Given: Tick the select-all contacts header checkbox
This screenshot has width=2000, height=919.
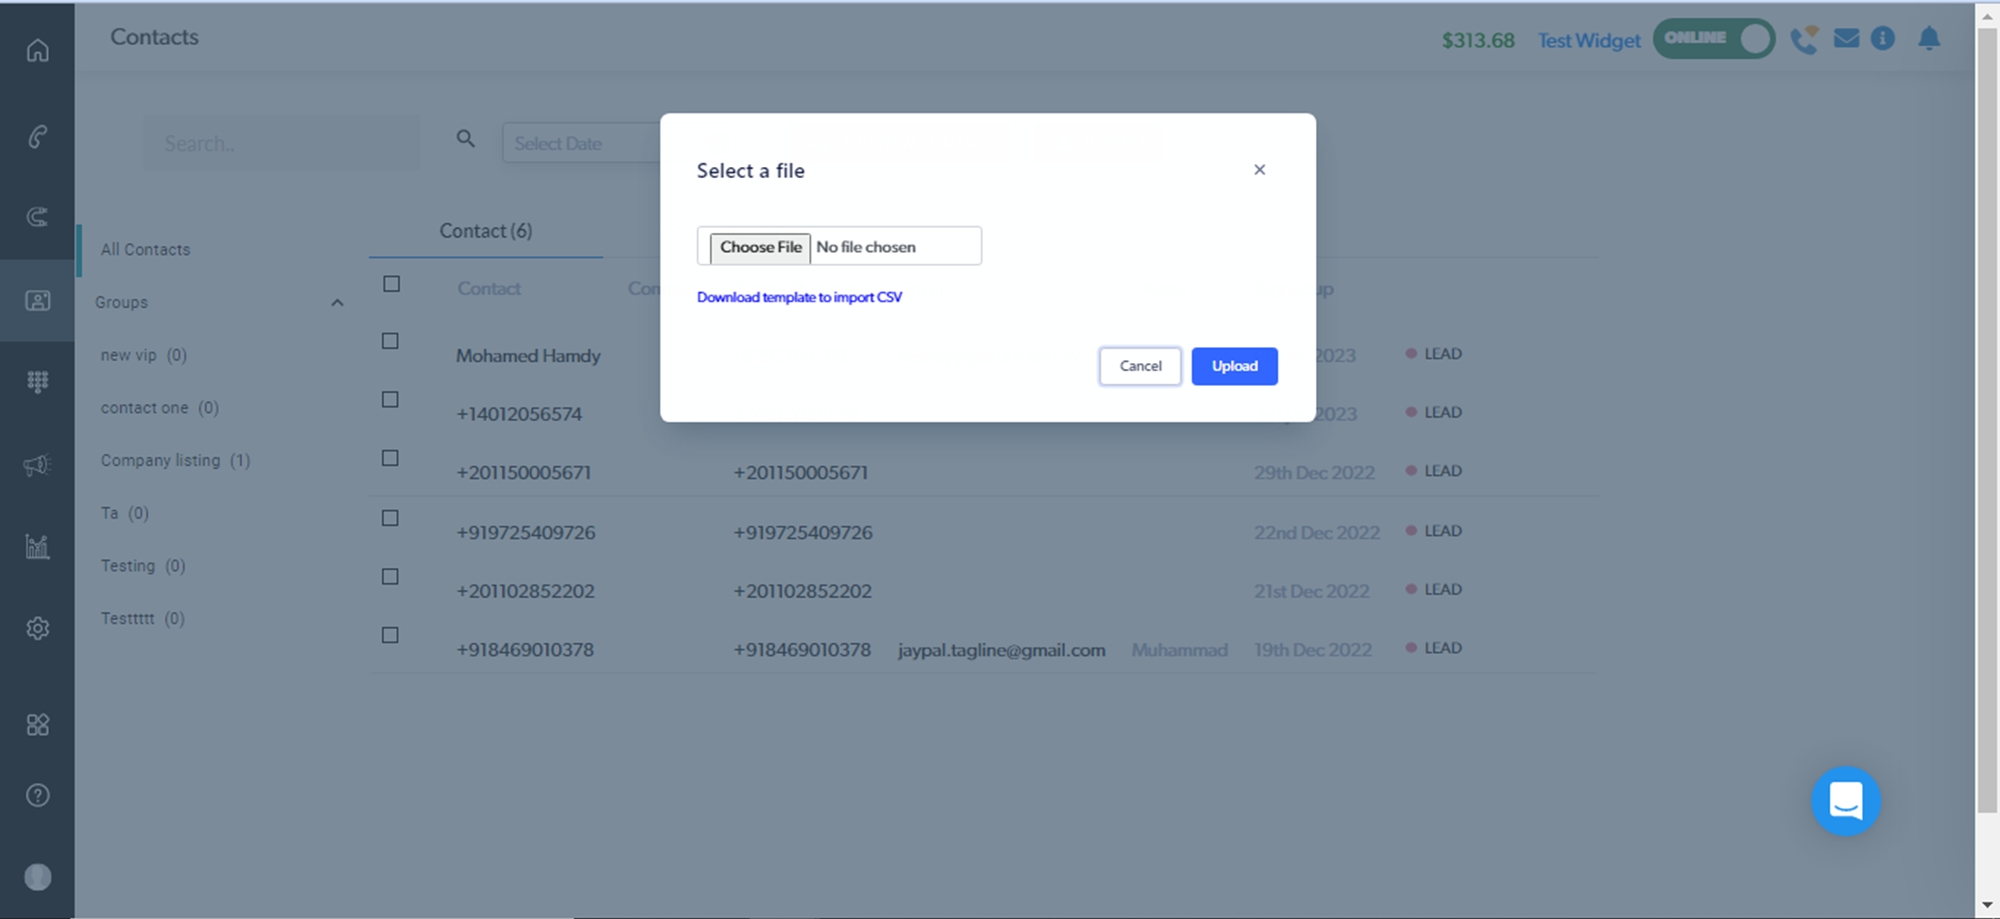Looking at the screenshot, I should tap(391, 284).
